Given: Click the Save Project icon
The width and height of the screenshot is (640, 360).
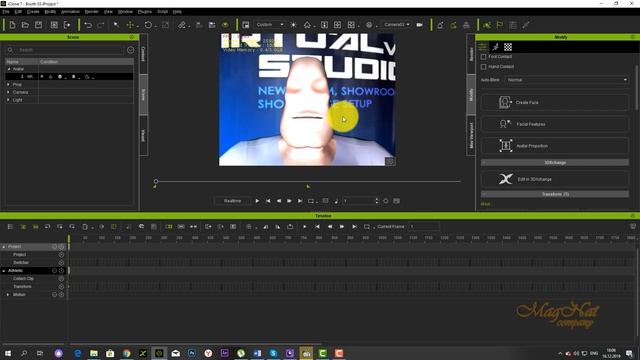Looking at the screenshot, I should [38, 25].
